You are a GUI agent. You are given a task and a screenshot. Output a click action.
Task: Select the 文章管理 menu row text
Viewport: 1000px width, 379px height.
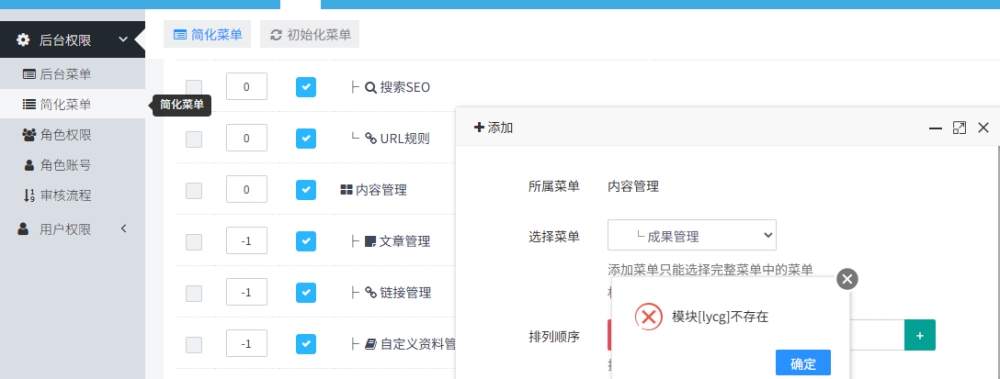(x=405, y=242)
